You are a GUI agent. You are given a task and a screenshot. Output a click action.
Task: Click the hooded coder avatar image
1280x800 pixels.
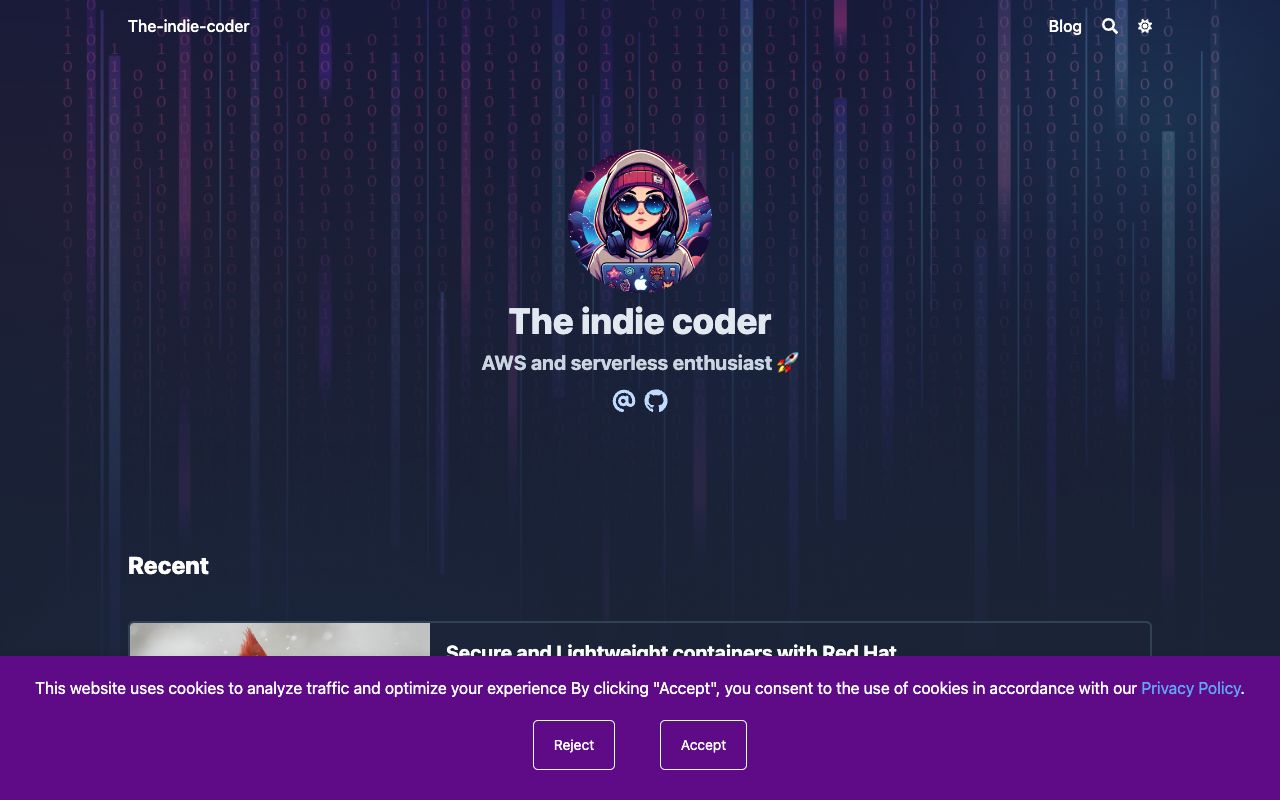(x=640, y=221)
